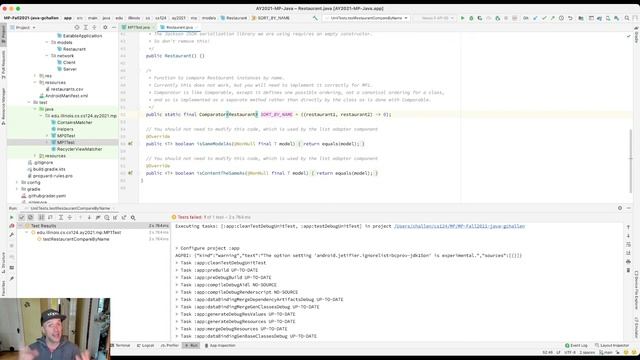This screenshot has width=640, height=360.
Task: Toggle sort tests alphabetically
Action: (41, 218)
